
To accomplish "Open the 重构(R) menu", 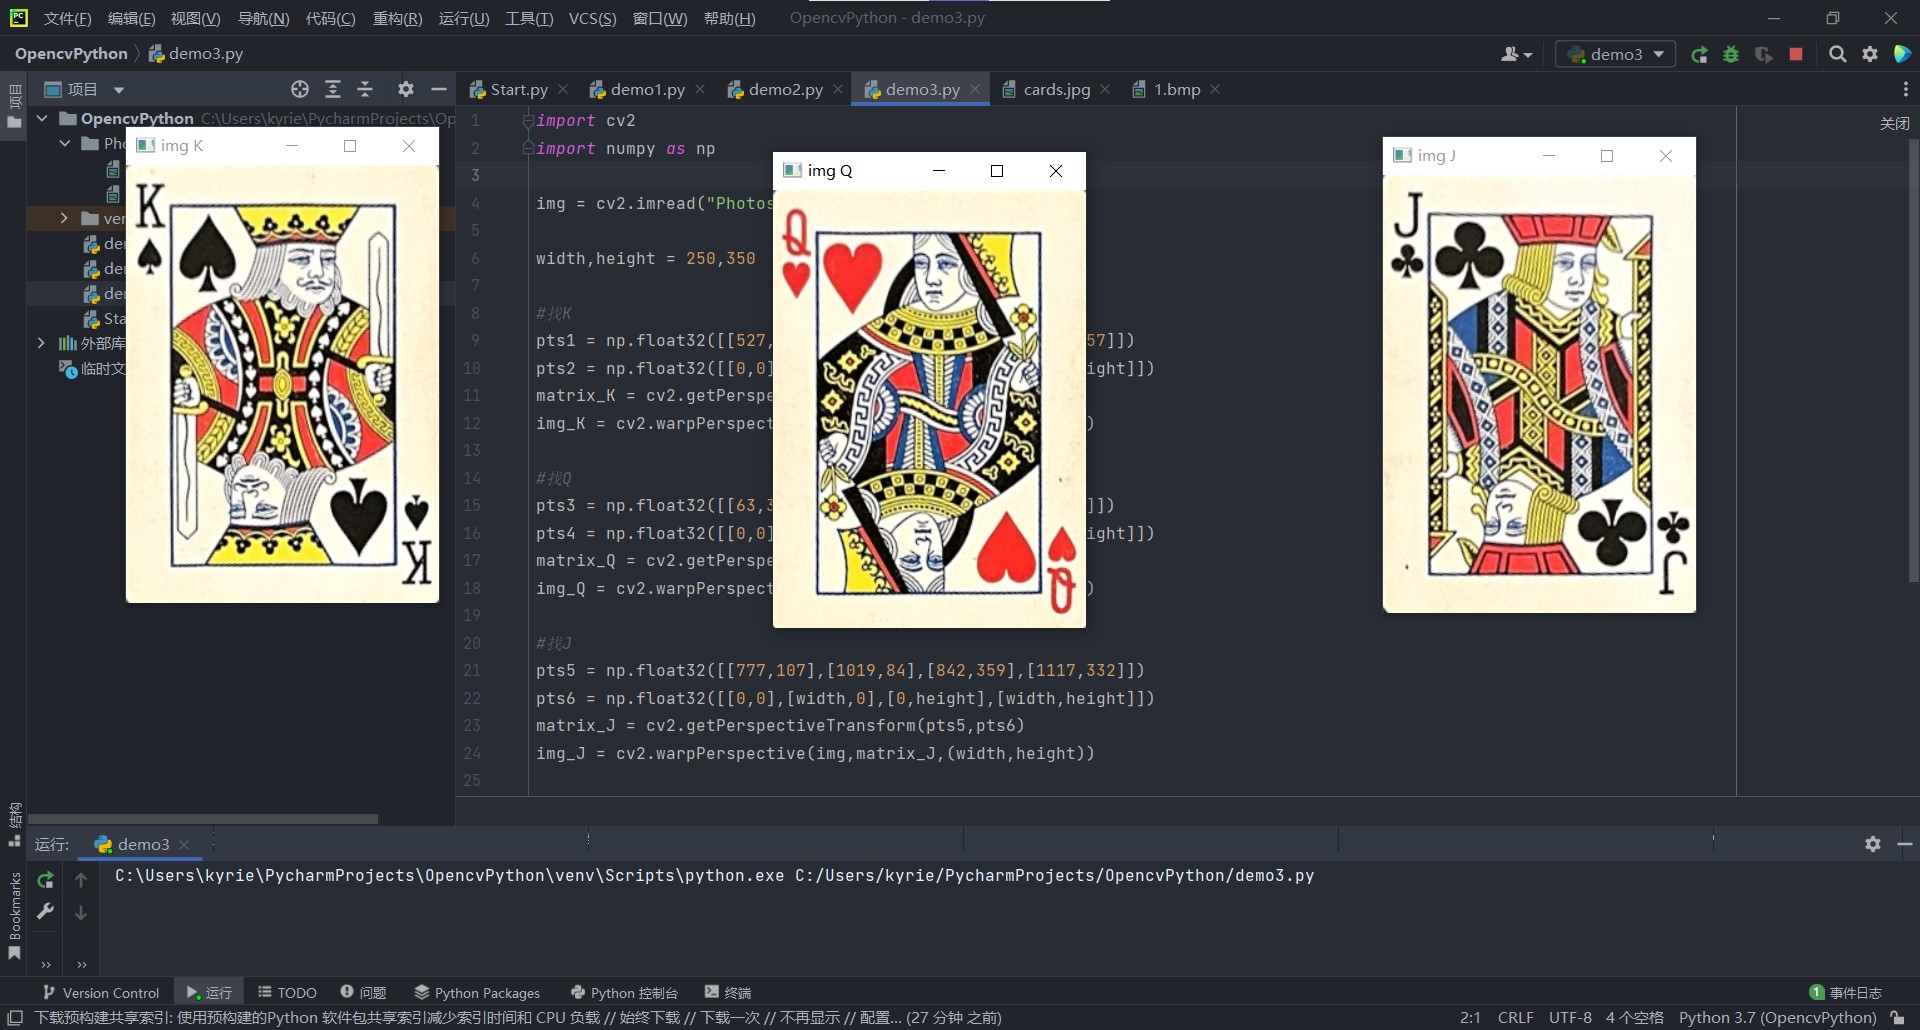I will 397,19.
